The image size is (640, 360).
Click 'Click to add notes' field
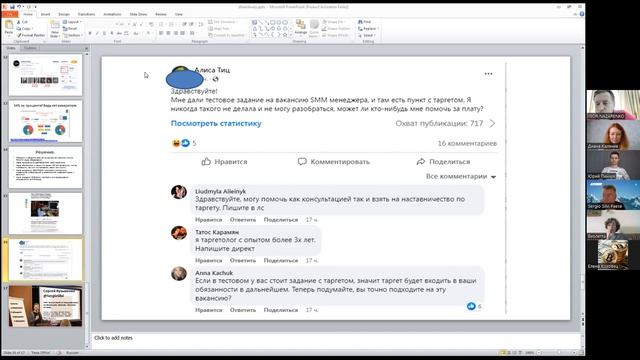coord(337,340)
